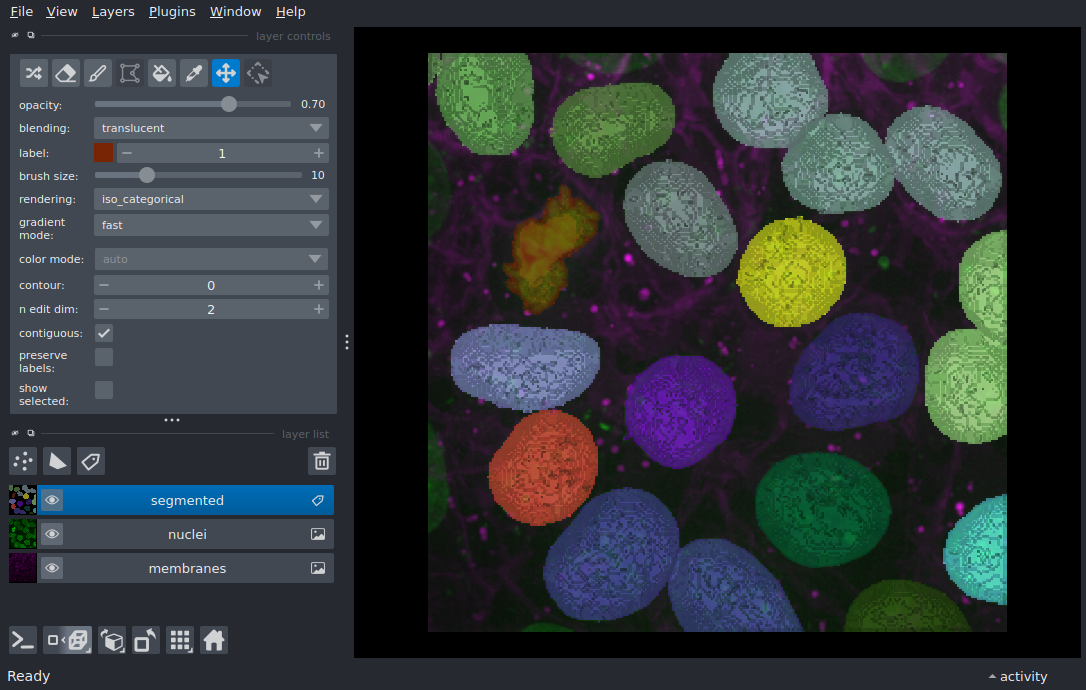This screenshot has width=1086, height=690.
Task: Shuffle the label colors
Action: click(x=34, y=73)
